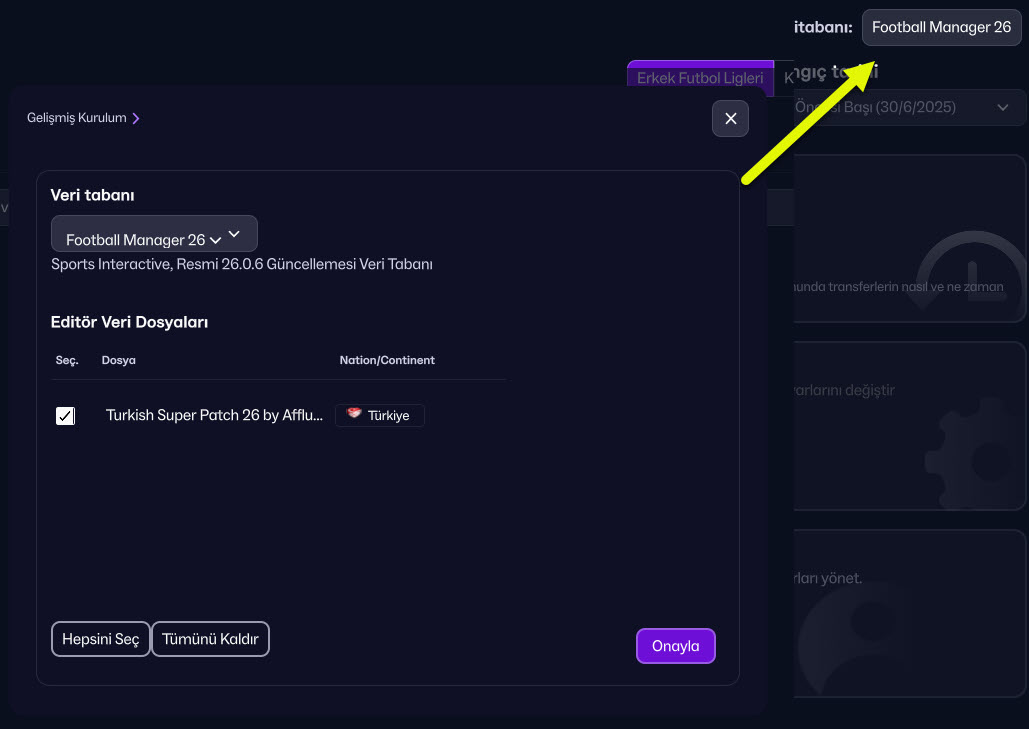This screenshot has width=1029, height=729.
Task: Select the Turkish Super Patch 26 file name
Action: coord(214,416)
